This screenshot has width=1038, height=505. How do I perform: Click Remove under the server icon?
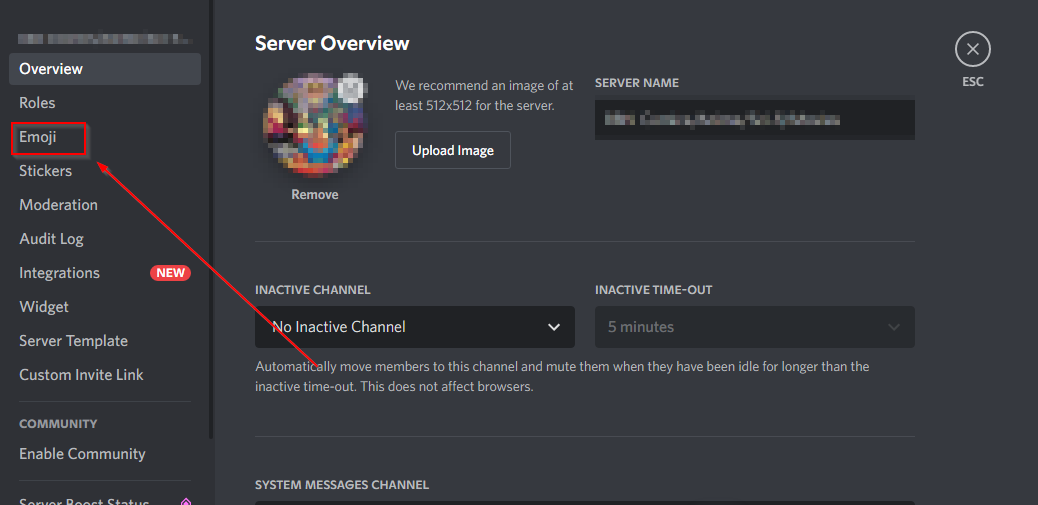[314, 195]
